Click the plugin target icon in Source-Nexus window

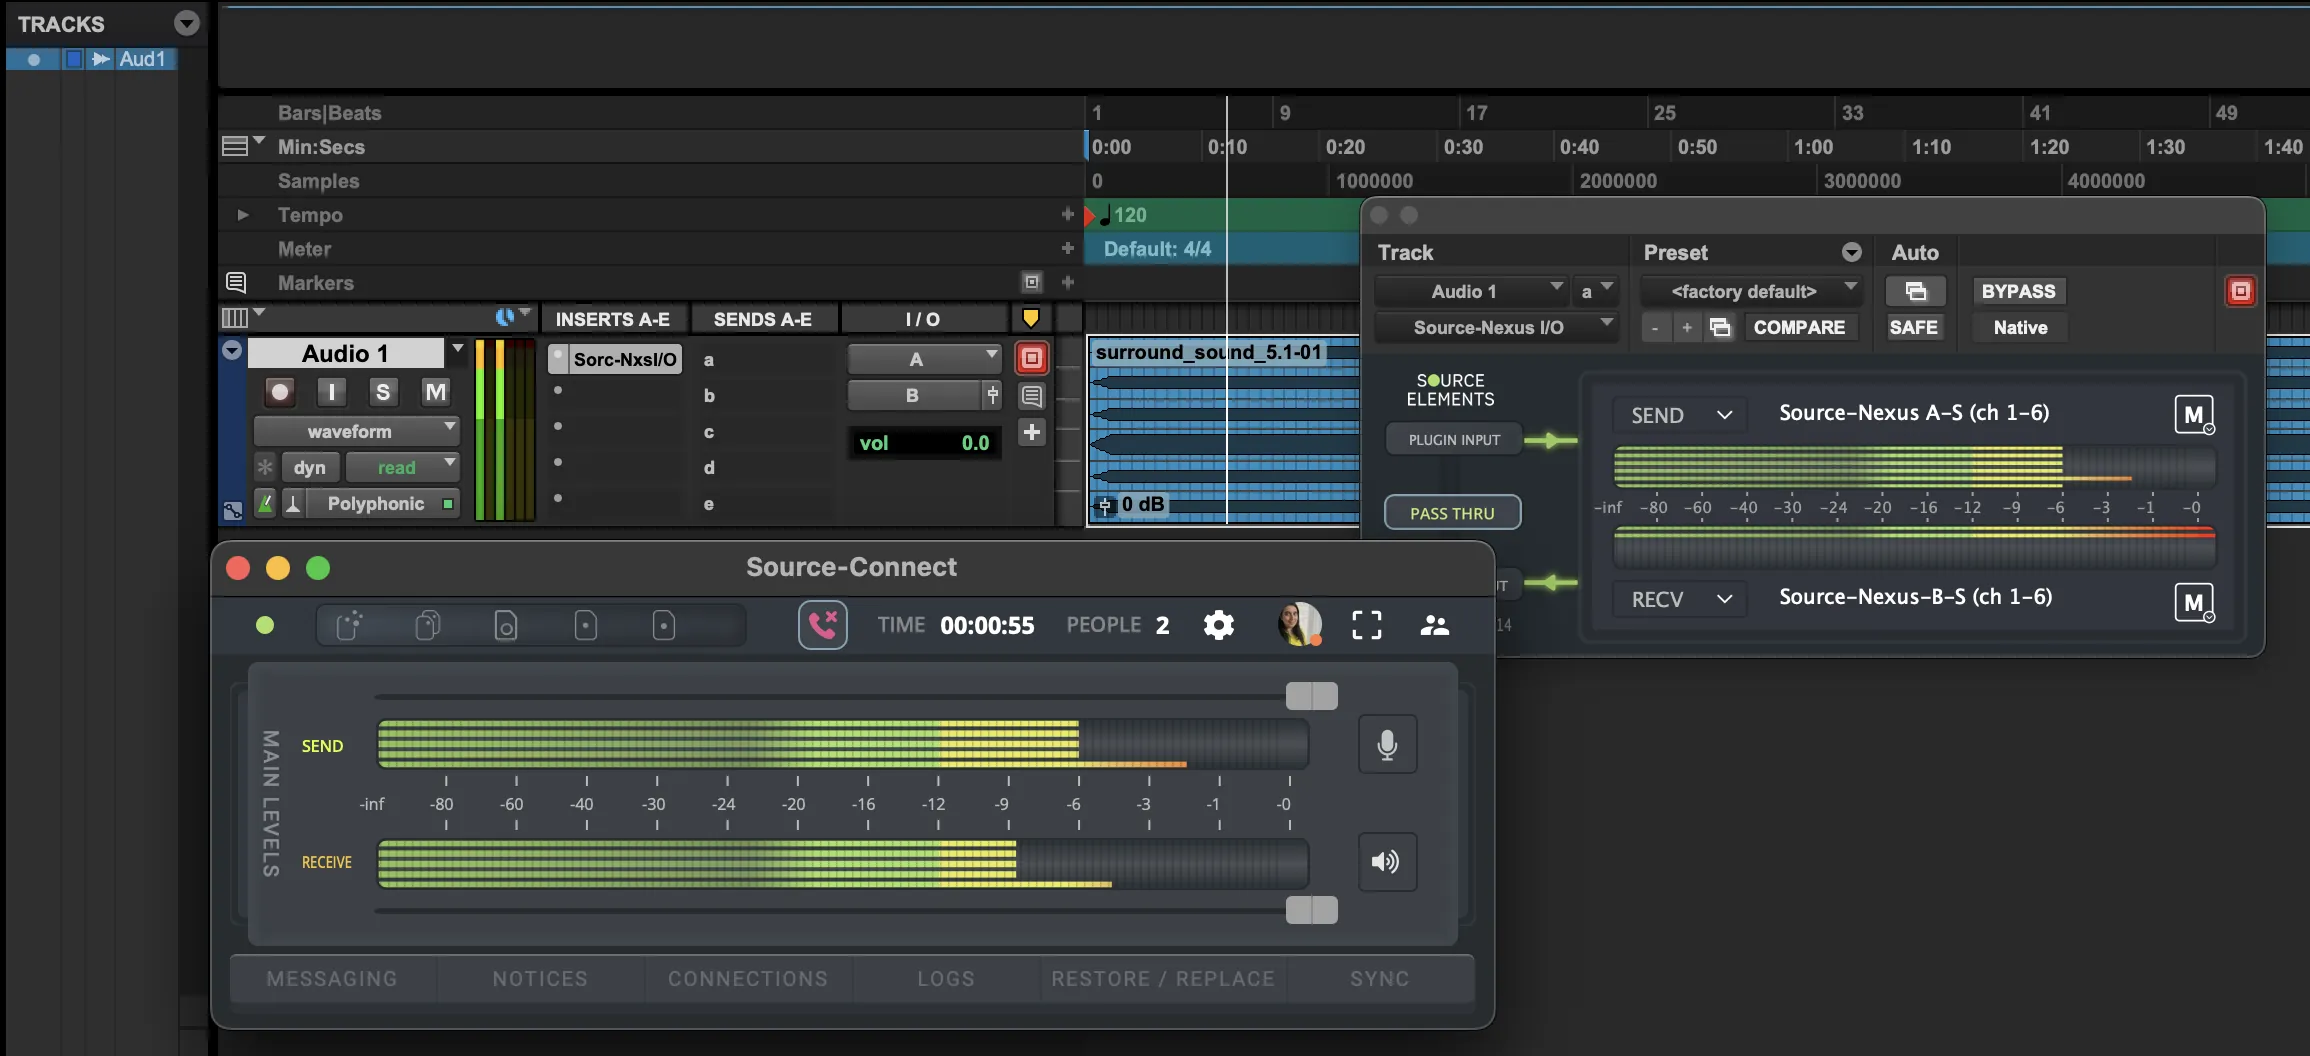[2240, 291]
